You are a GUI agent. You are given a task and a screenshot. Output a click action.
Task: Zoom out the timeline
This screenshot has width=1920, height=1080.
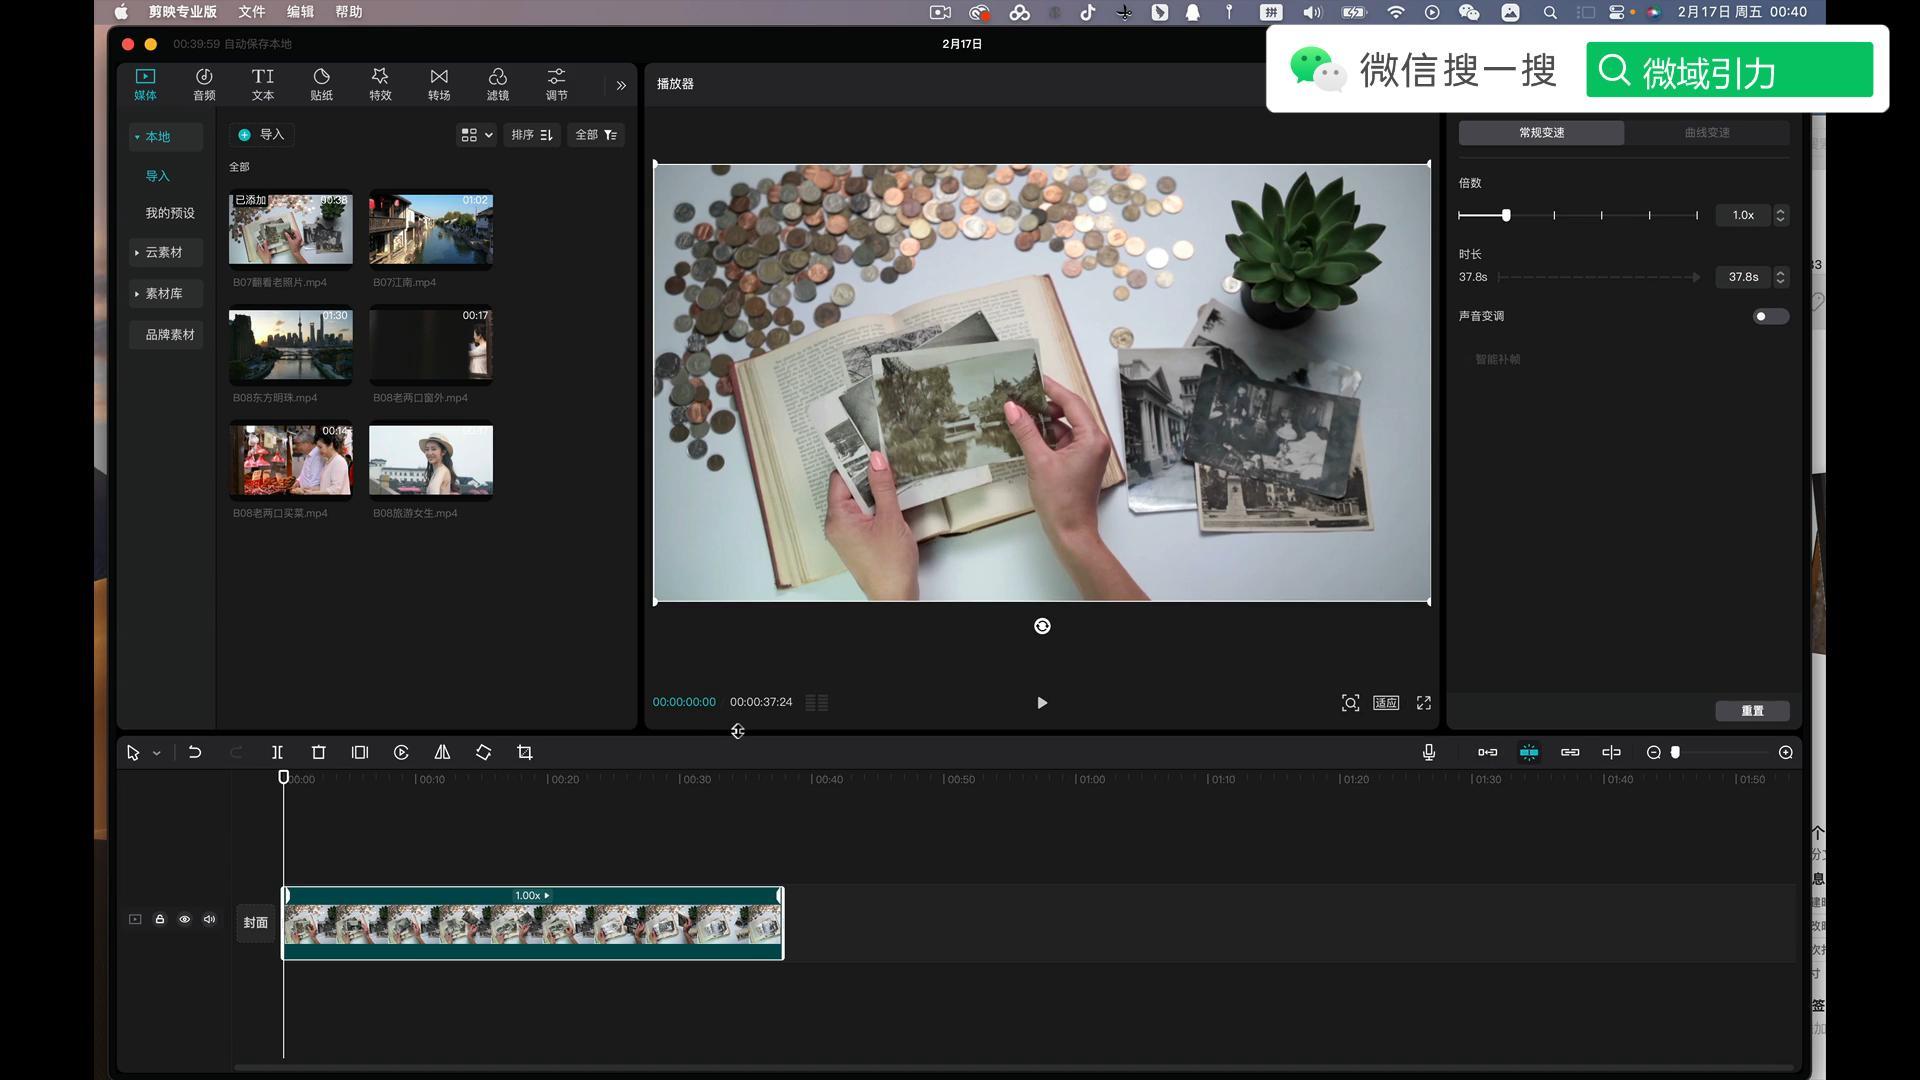coord(1654,753)
